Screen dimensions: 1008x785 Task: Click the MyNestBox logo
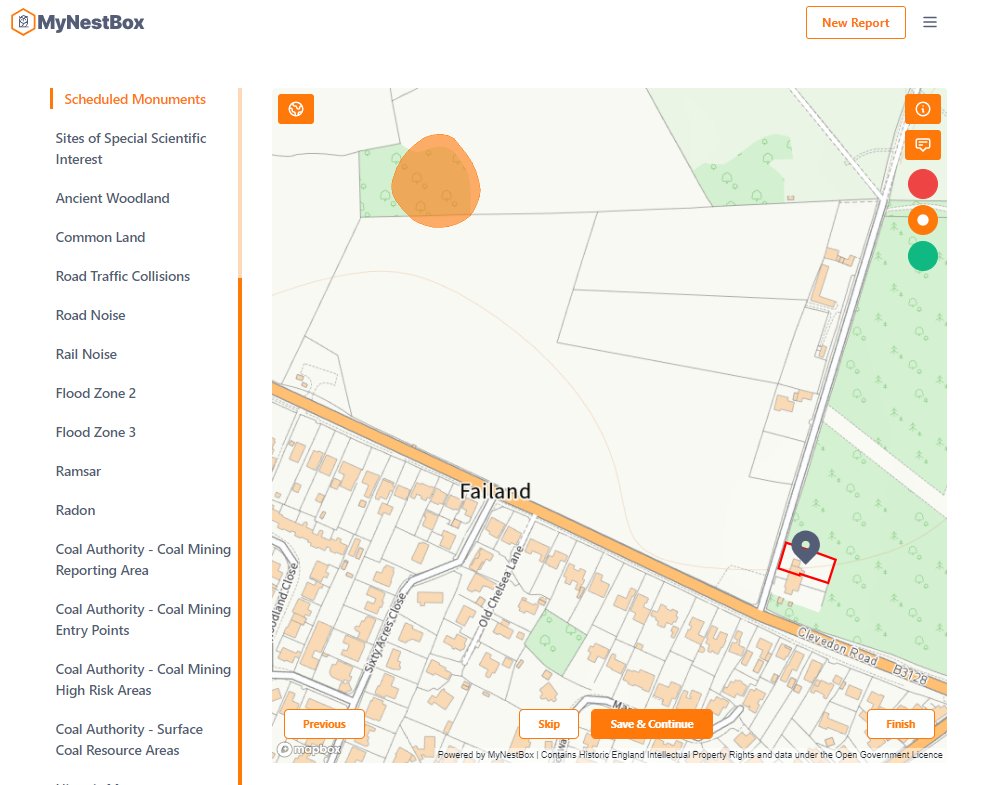(78, 23)
